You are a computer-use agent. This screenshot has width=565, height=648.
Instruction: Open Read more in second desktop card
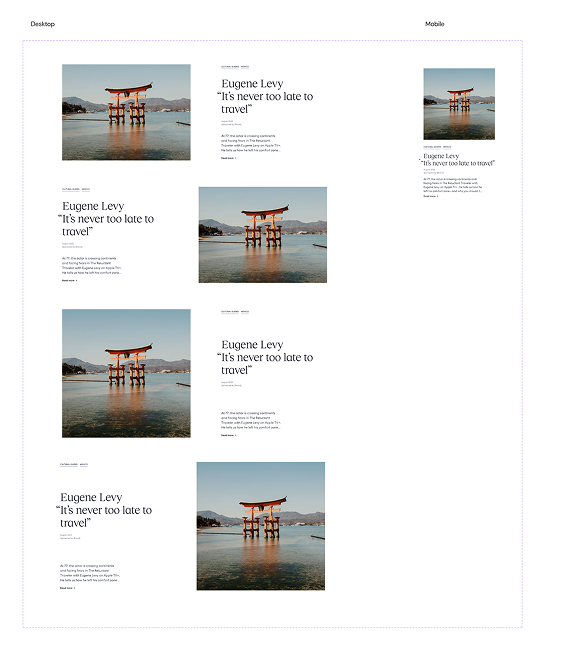(69, 281)
